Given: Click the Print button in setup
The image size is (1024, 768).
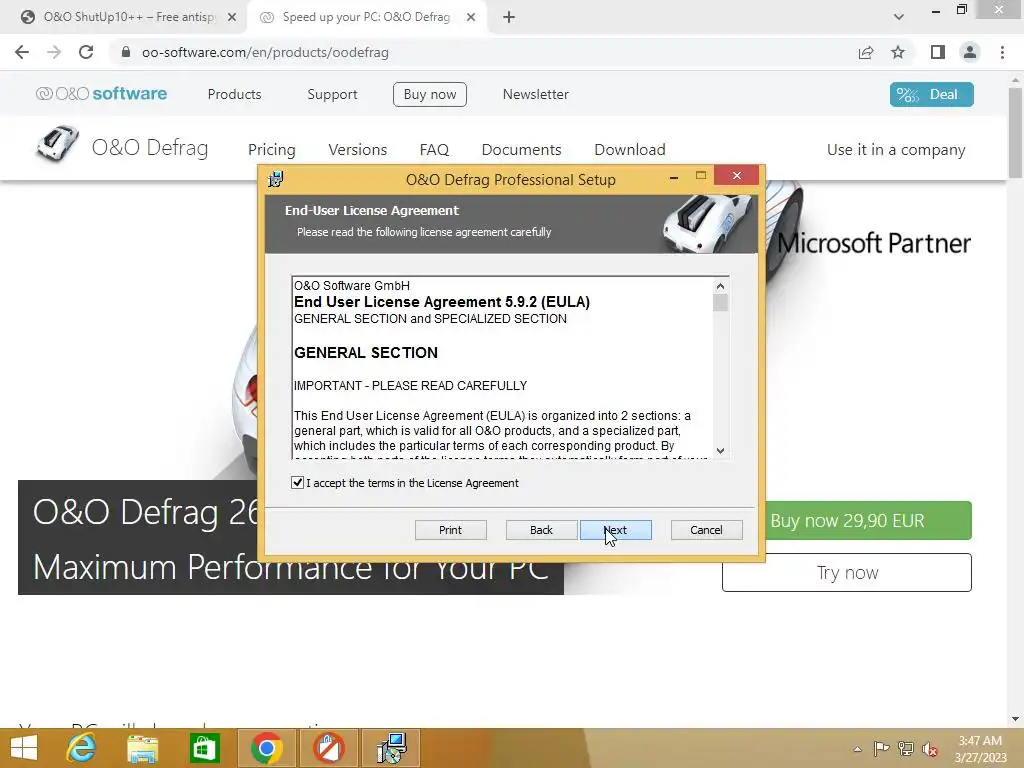Looking at the screenshot, I should [451, 530].
